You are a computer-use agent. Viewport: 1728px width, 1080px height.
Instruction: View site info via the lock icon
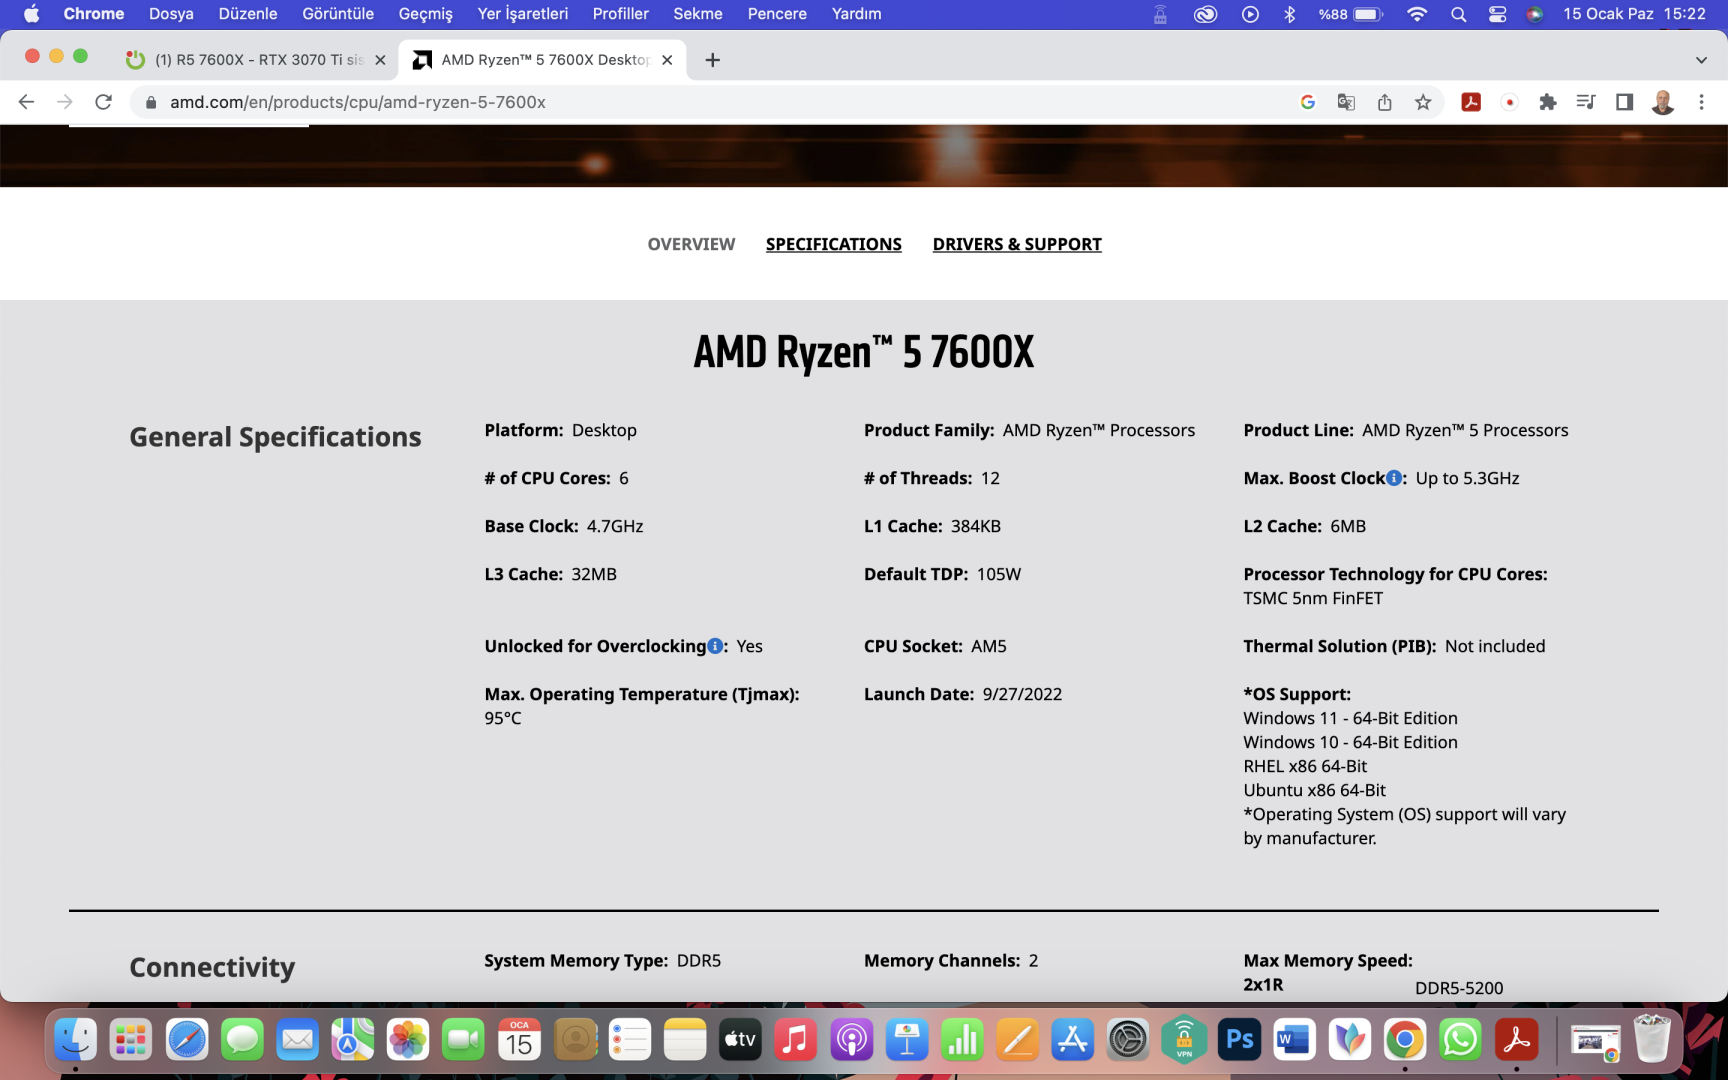(151, 102)
